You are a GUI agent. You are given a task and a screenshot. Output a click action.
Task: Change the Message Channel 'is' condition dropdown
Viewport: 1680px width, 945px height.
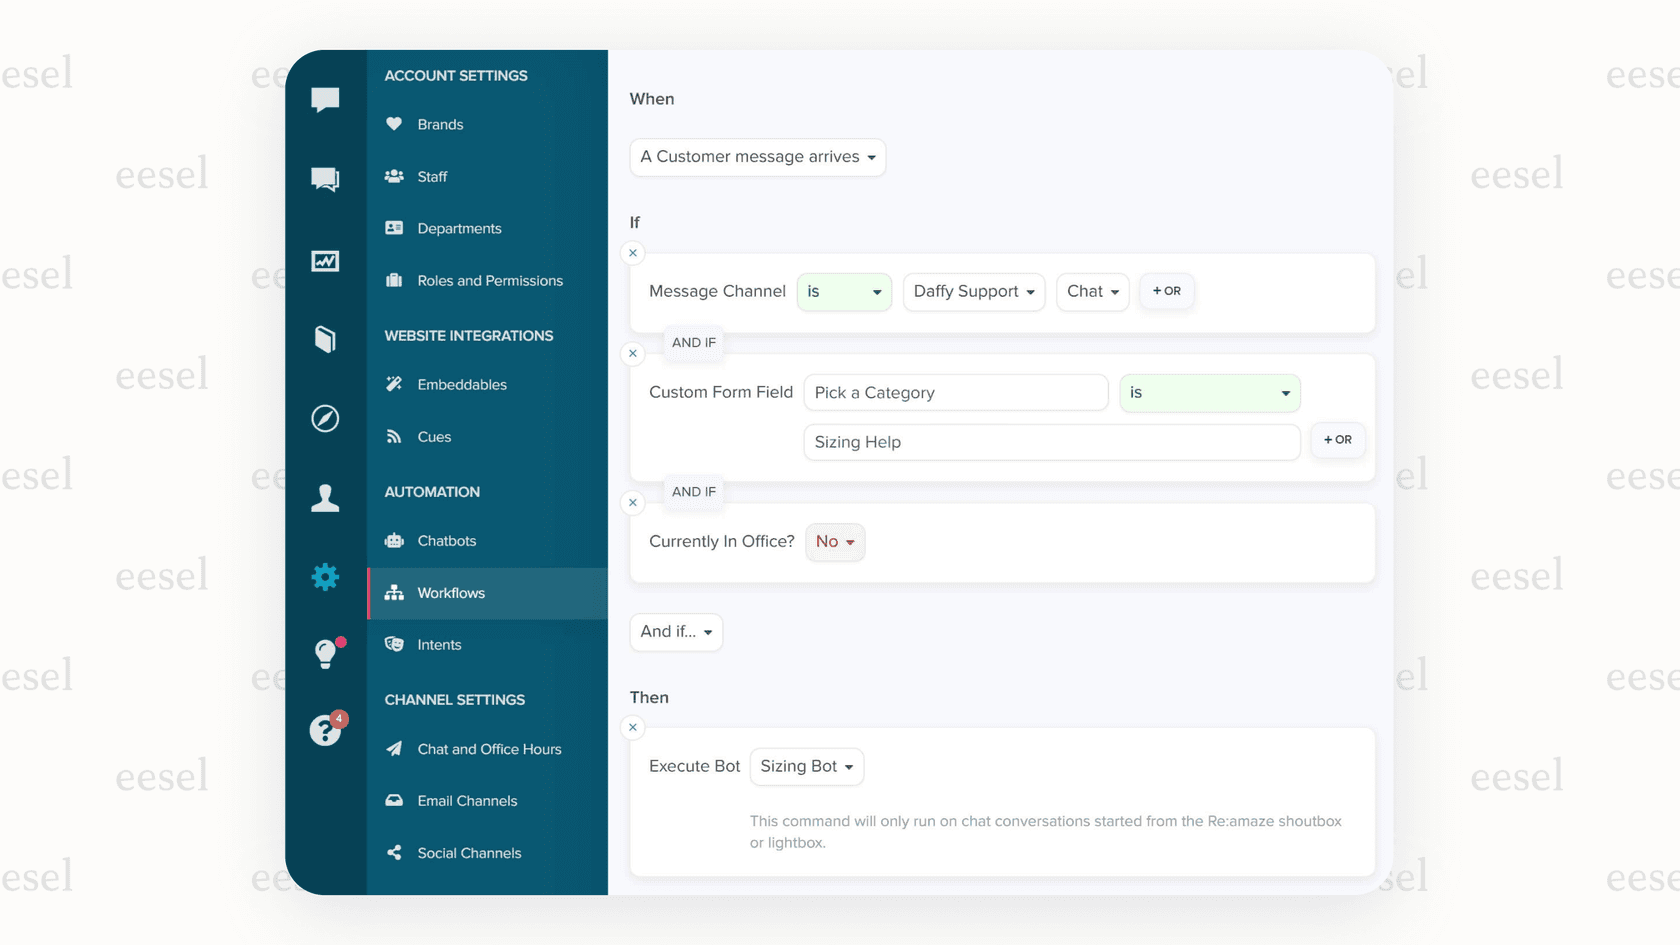click(843, 291)
